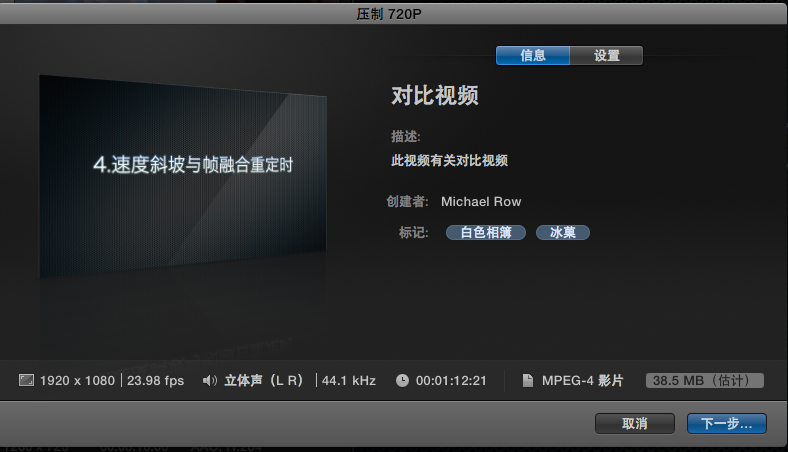This screenshot has width=788, height=452.
Task: Click the speaker audio icon
Action: tap(210, 381)
